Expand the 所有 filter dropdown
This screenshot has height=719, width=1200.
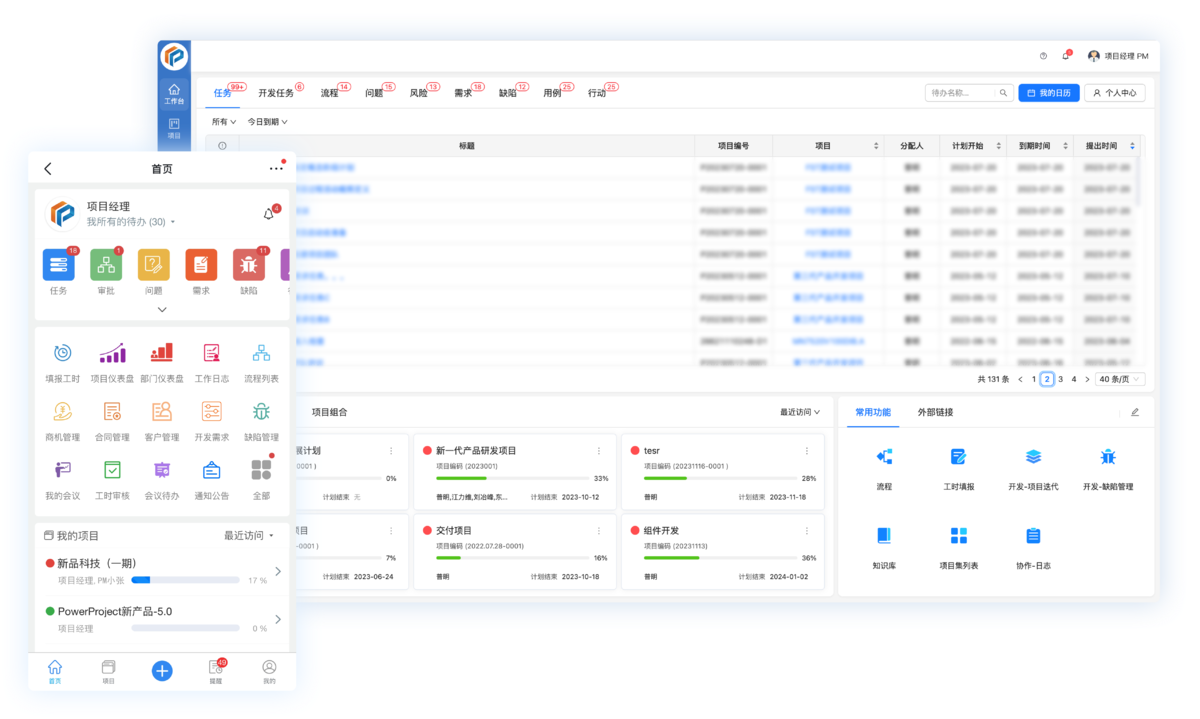[223, 122]
